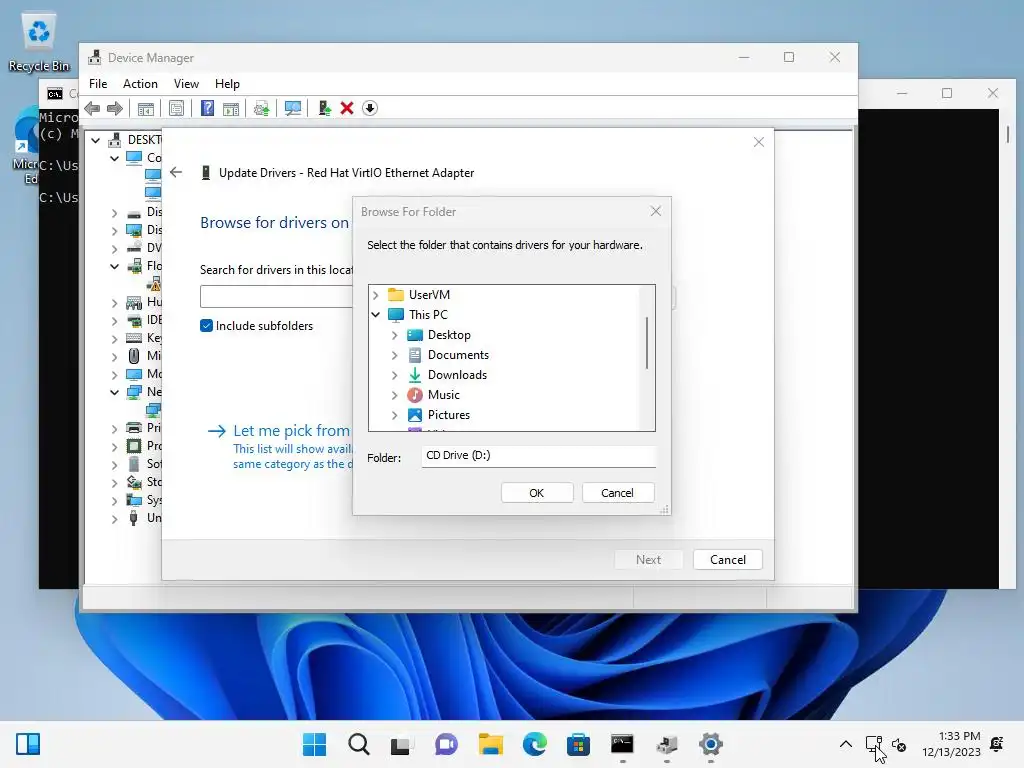
Task: Toggle the Include subfolders checkbox
Action: 206,326
